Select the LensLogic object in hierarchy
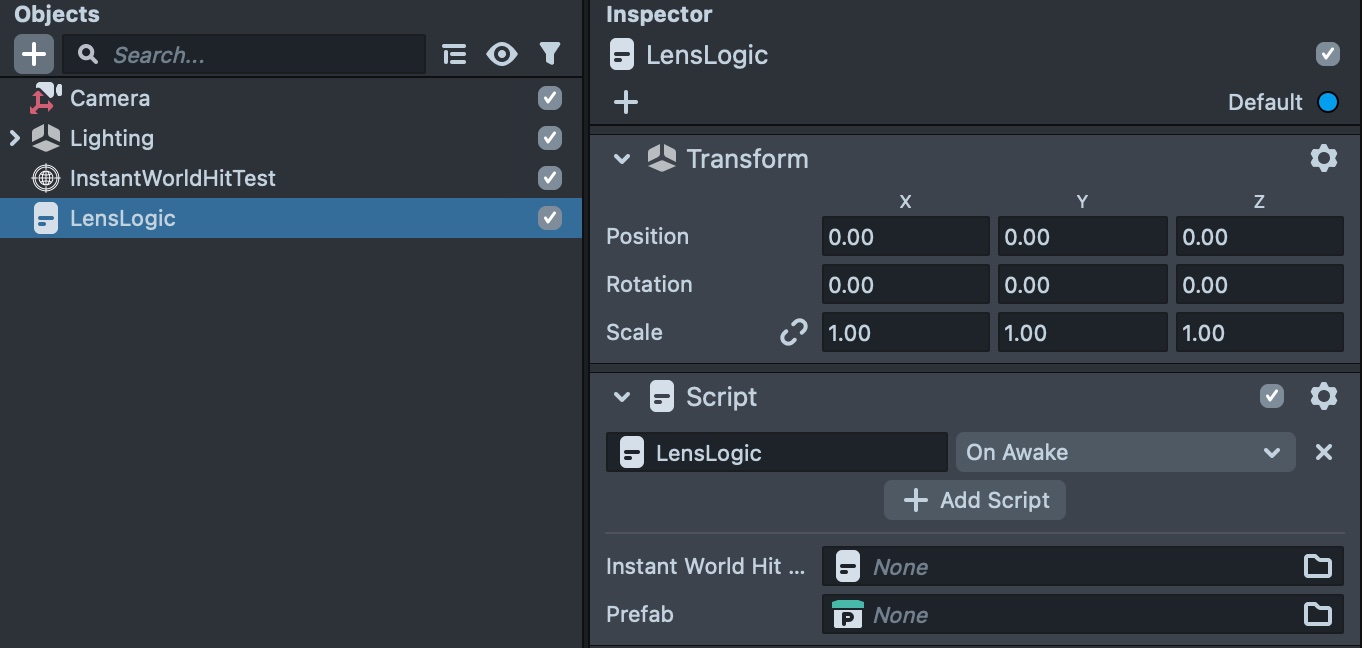The width and height of the screenshot is (1362, 648). (122, 218)
